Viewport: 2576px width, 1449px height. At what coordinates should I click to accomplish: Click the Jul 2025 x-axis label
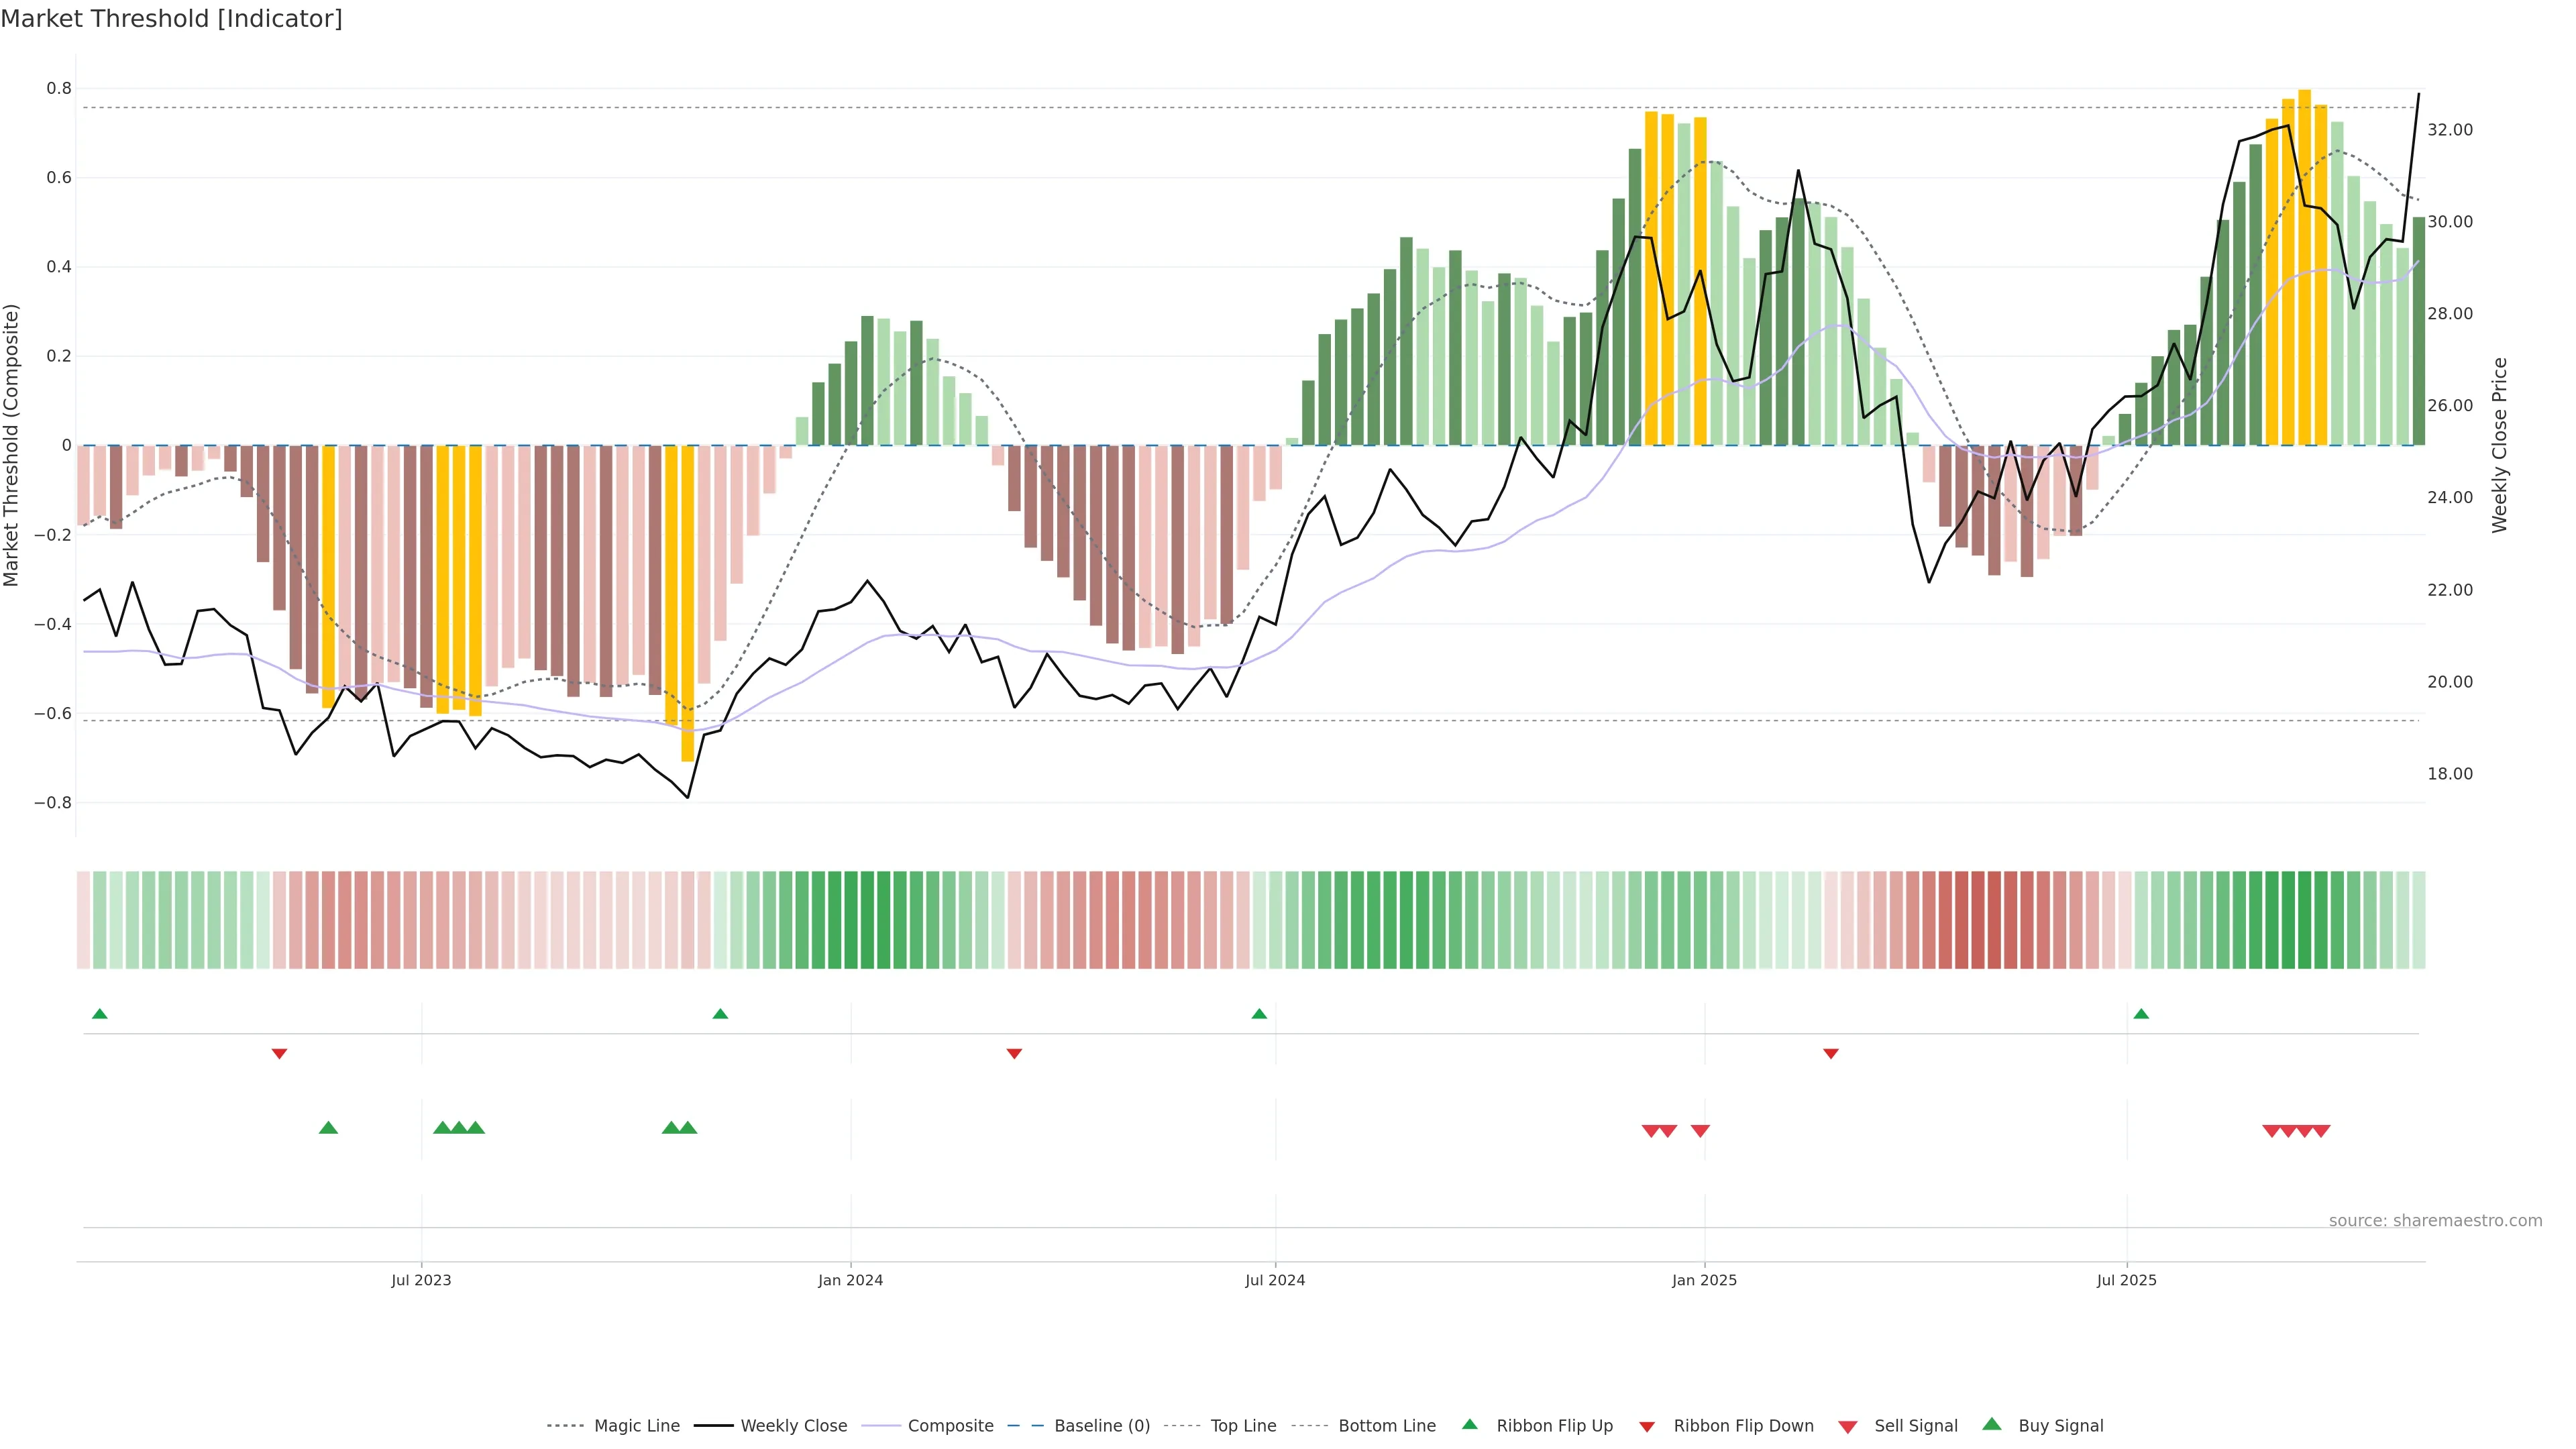coord(2126,1280)
